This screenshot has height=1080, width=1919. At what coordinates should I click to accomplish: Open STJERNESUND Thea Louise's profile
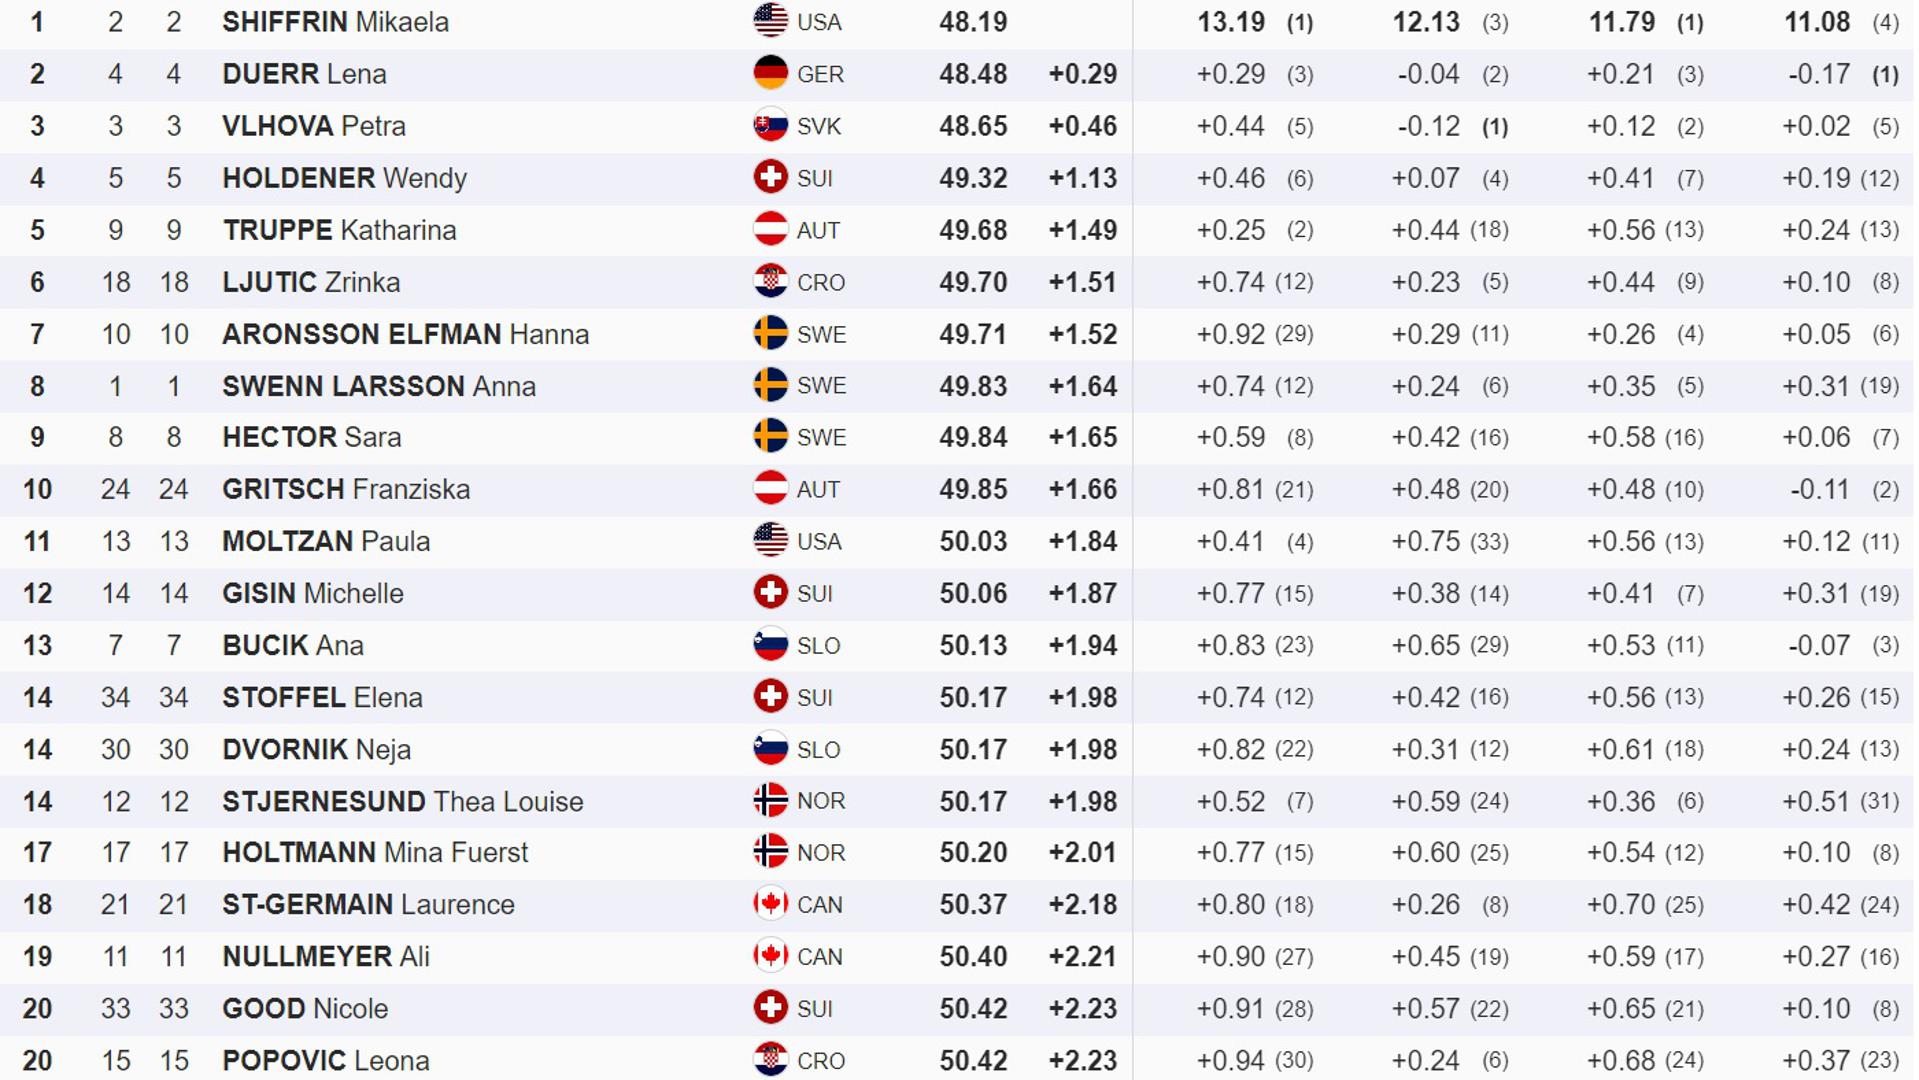point(402,801)
